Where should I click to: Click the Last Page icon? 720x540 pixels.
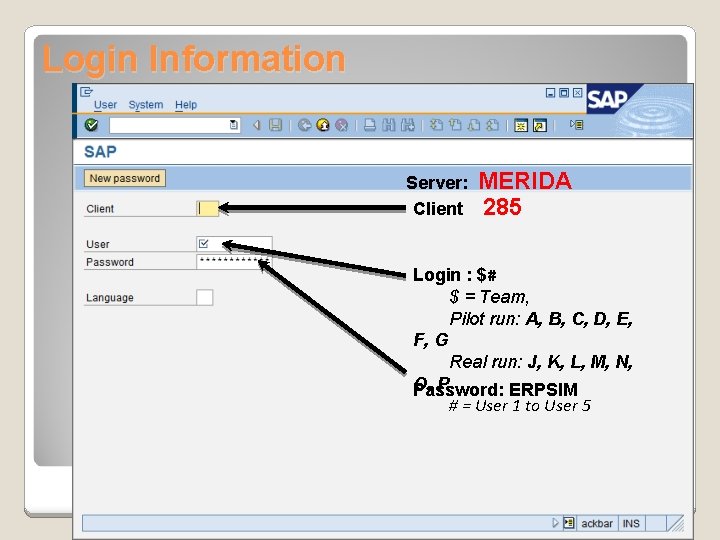coord(493,125)
